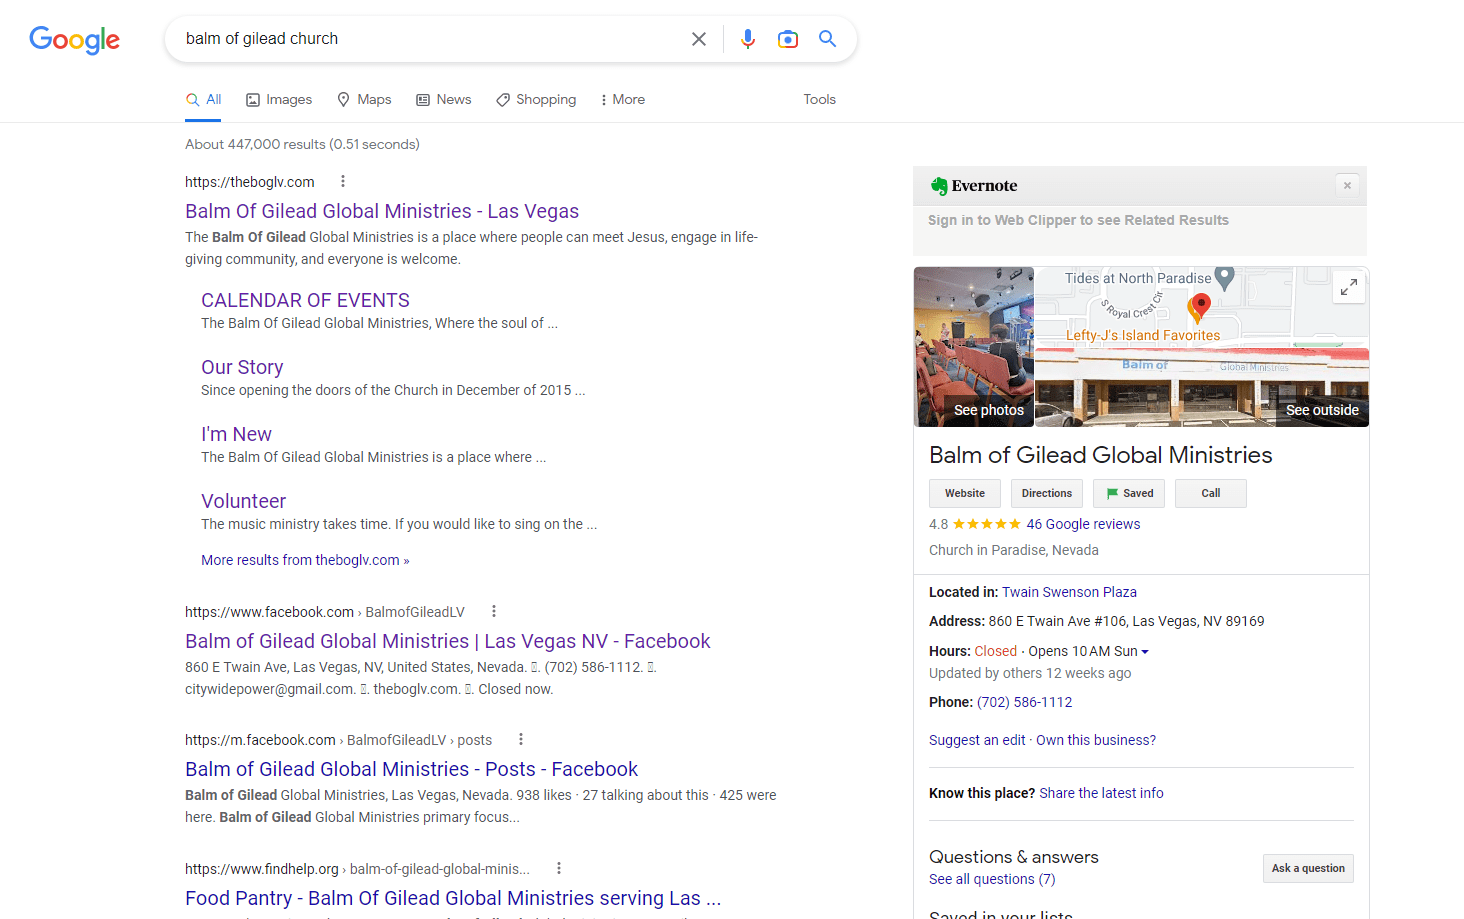Click the blue magnifier search button

pos(827,39)
